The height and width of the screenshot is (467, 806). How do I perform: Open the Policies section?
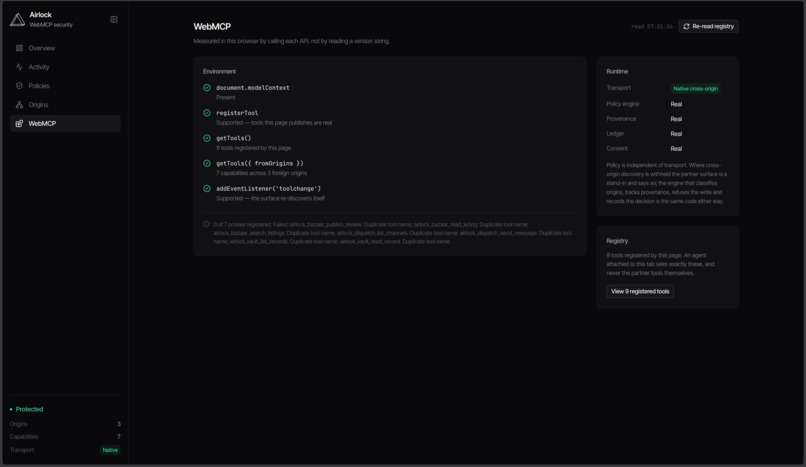click(65, 86)
